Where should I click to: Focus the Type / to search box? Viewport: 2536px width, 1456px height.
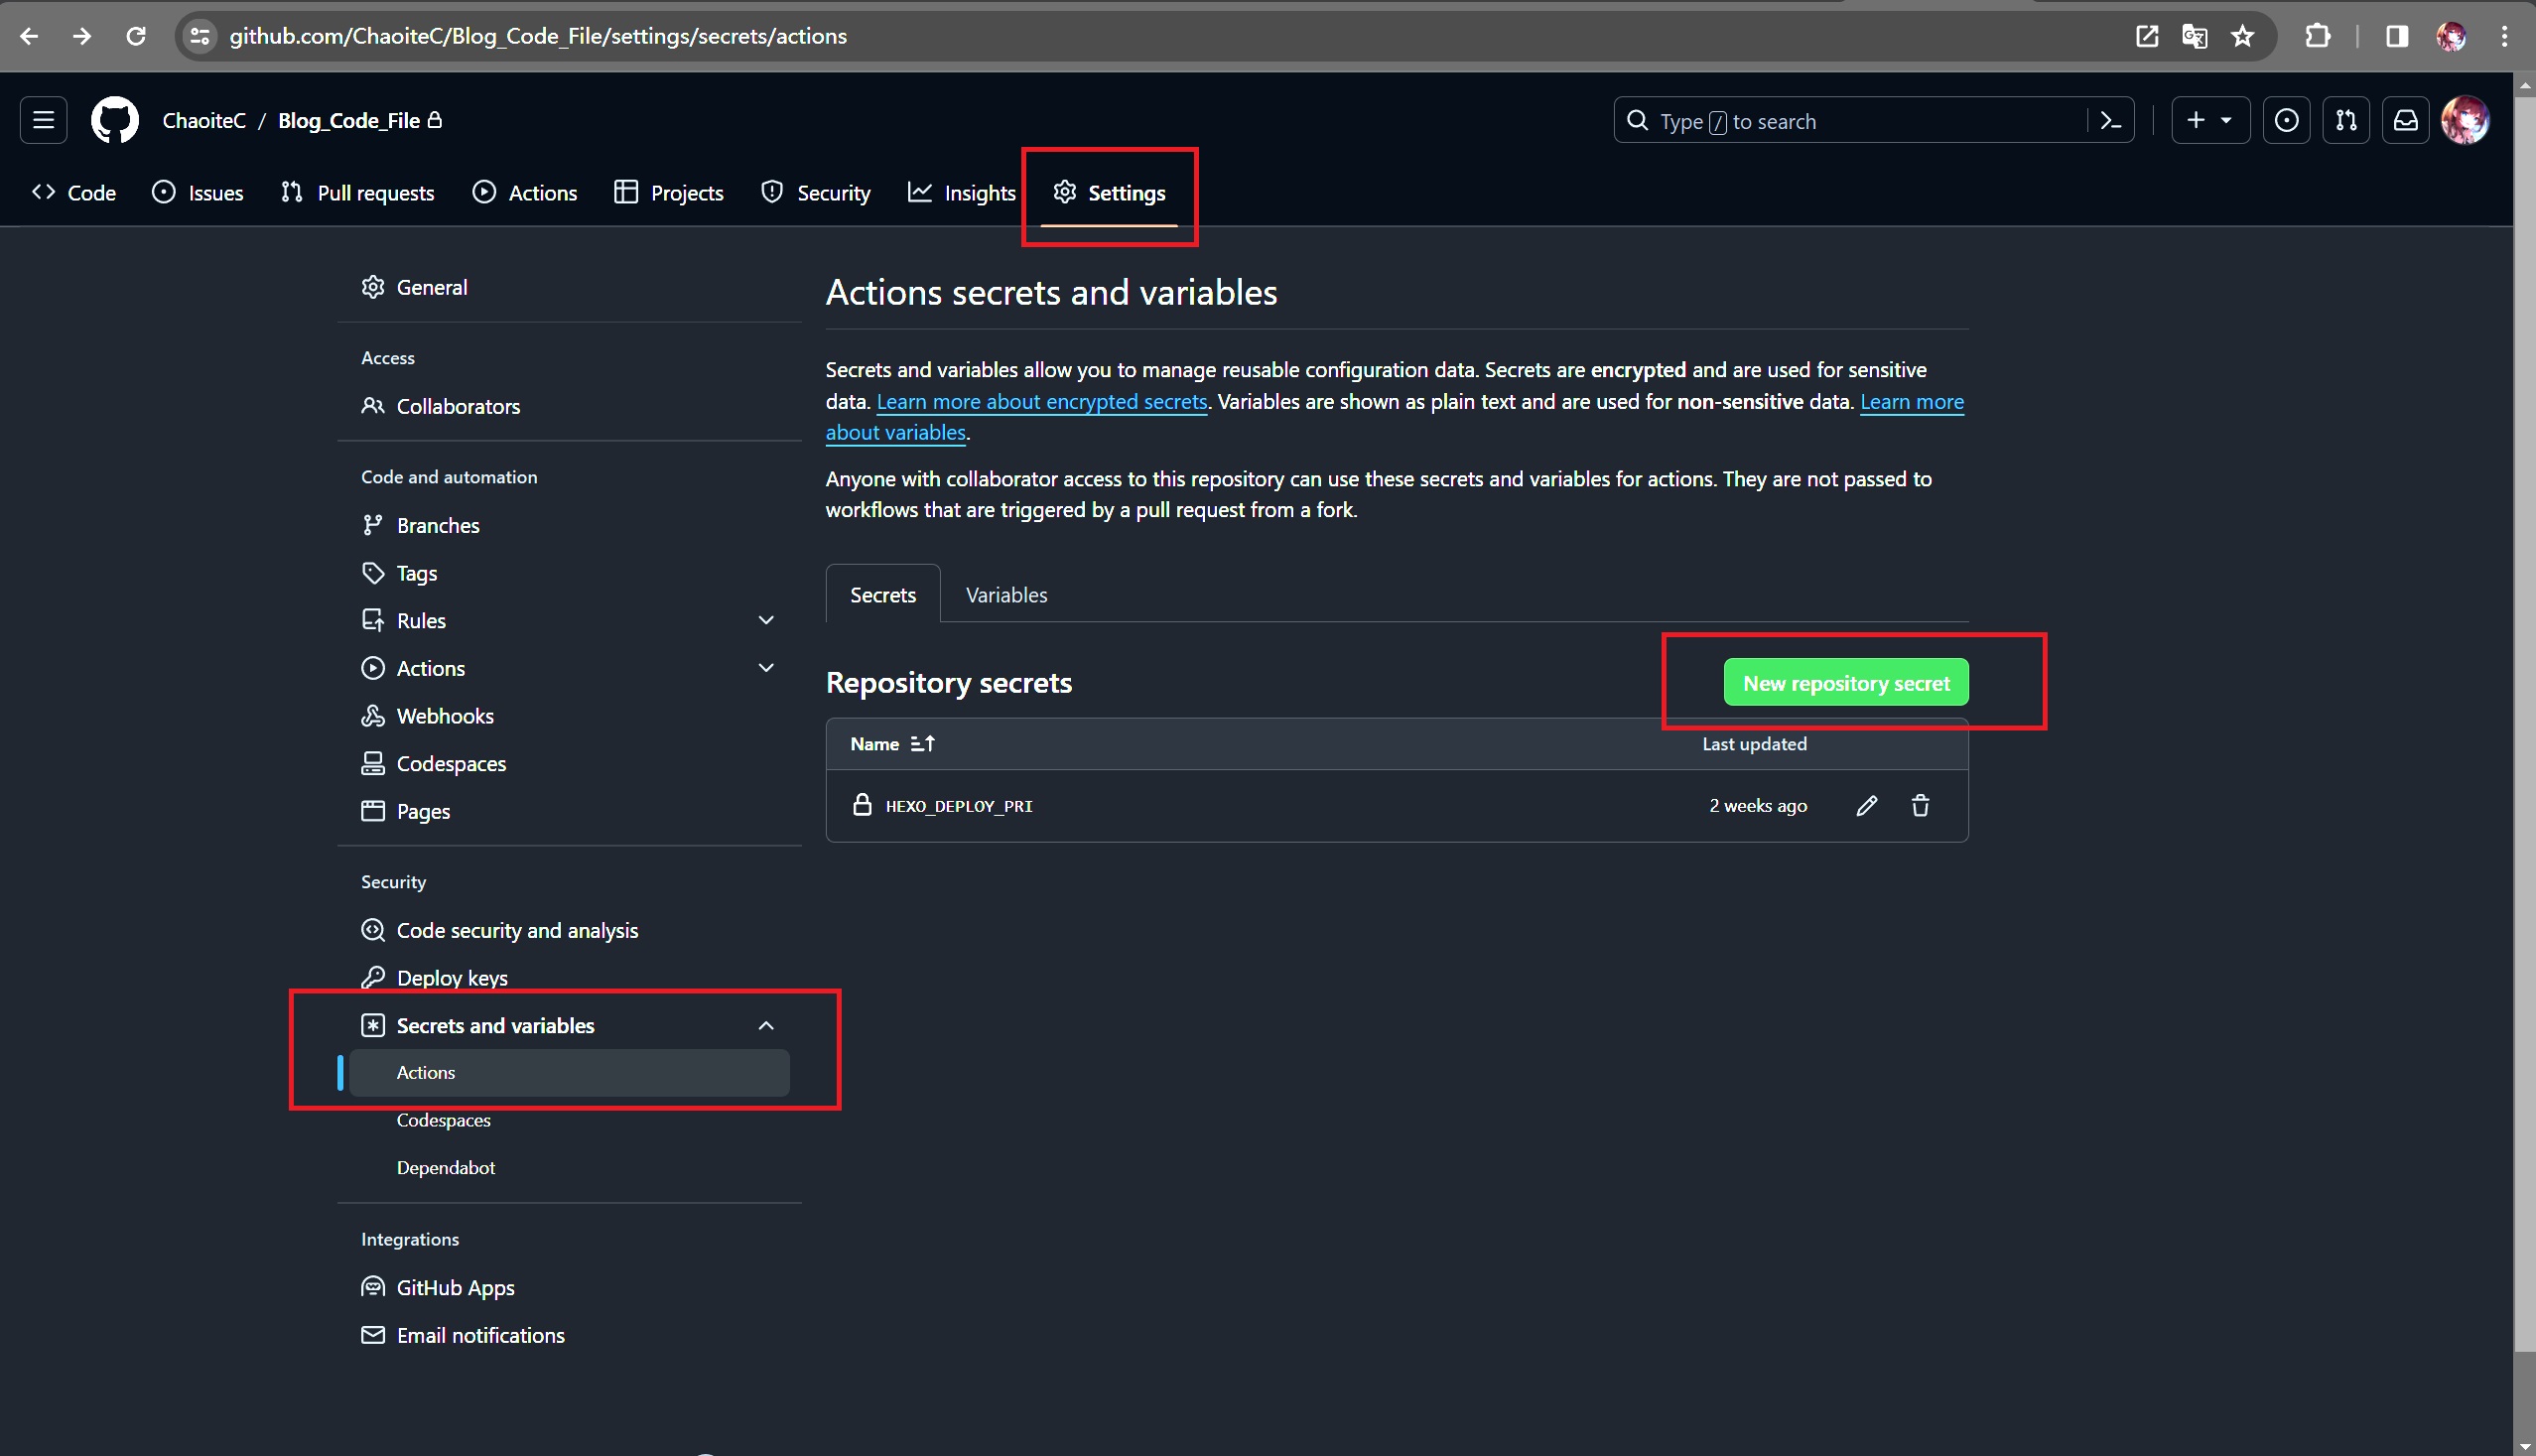tap(1850, 121)
